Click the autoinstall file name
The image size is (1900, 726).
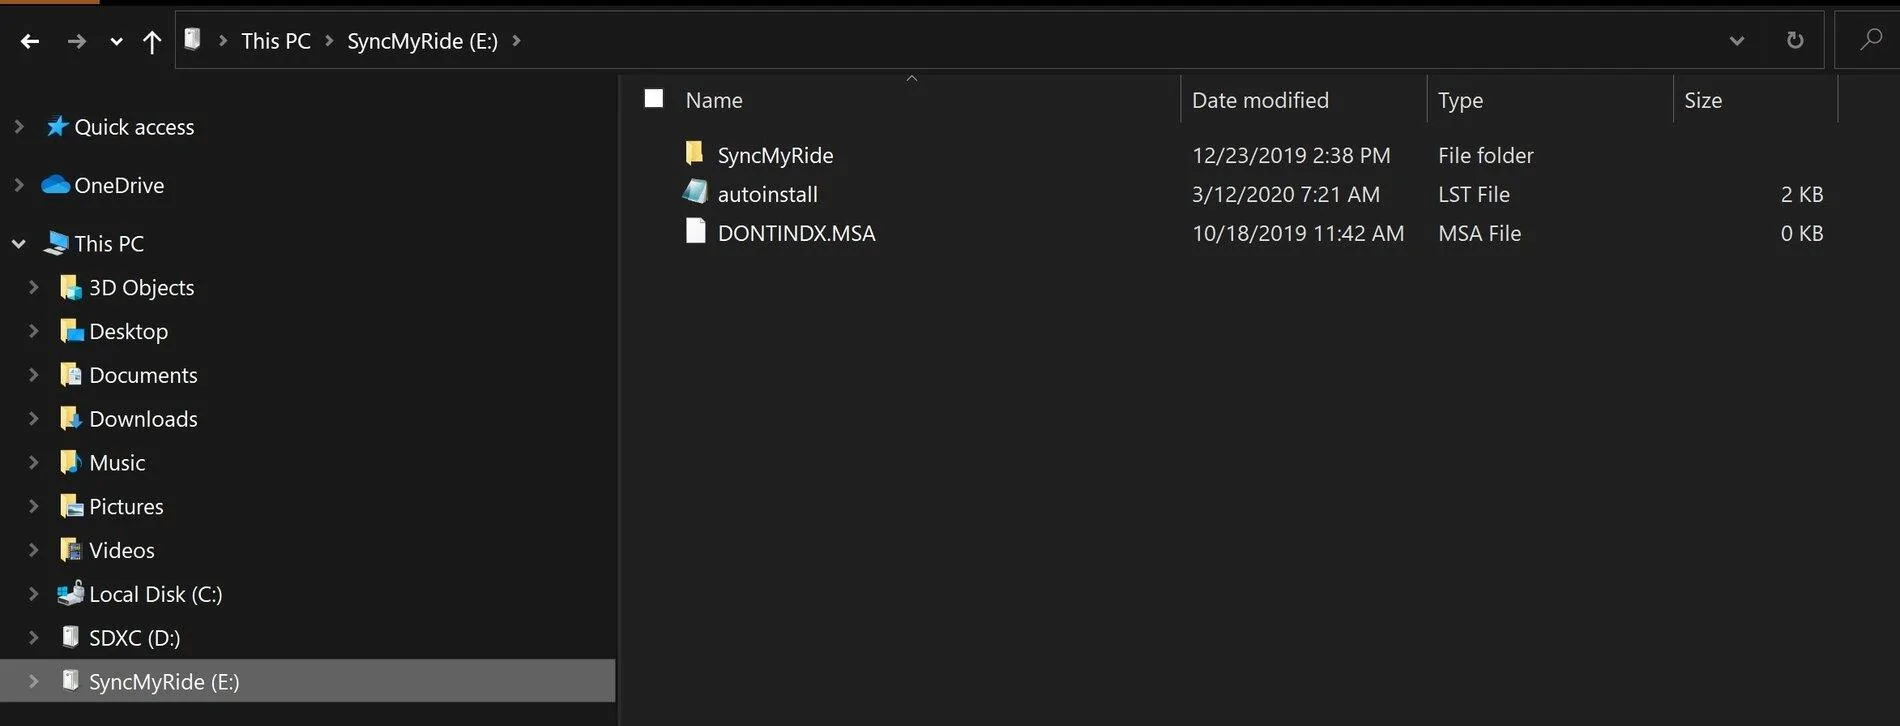point(768,194)
